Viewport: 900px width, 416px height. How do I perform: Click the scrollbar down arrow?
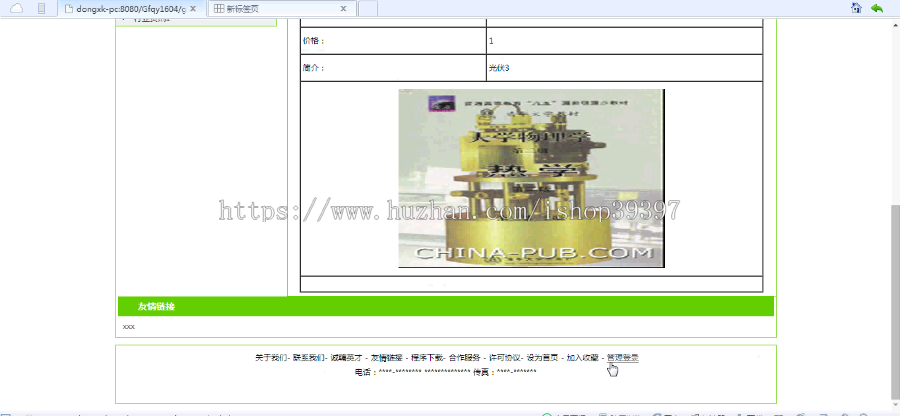coord(895,403)
